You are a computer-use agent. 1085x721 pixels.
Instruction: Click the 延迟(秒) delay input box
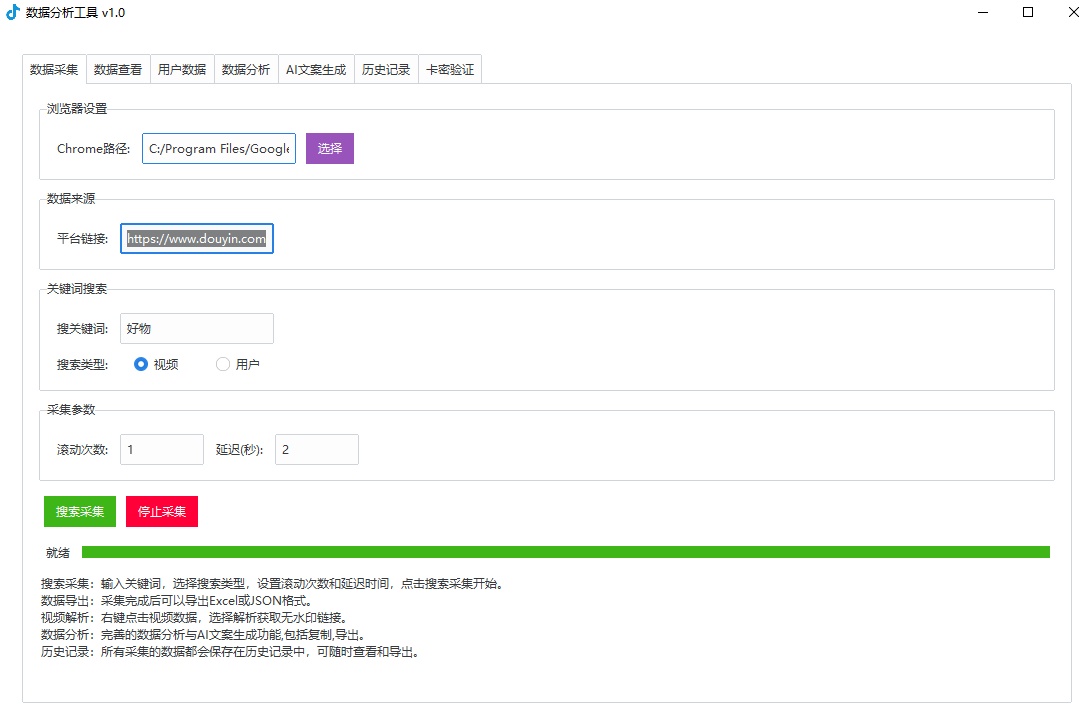coord(317,449)
